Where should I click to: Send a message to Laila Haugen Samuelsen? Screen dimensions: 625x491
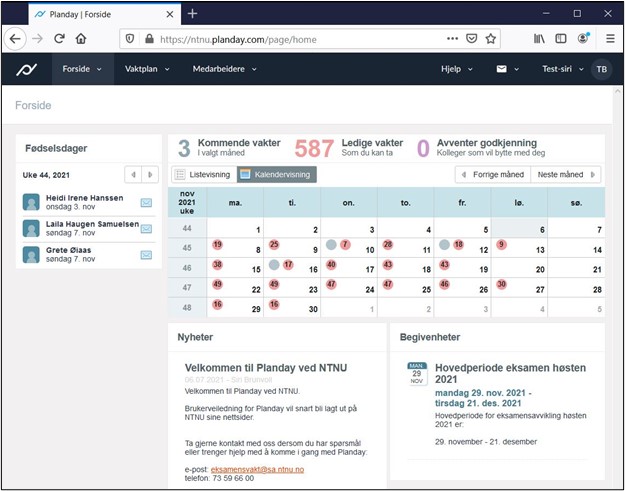(x=146, y=229)
